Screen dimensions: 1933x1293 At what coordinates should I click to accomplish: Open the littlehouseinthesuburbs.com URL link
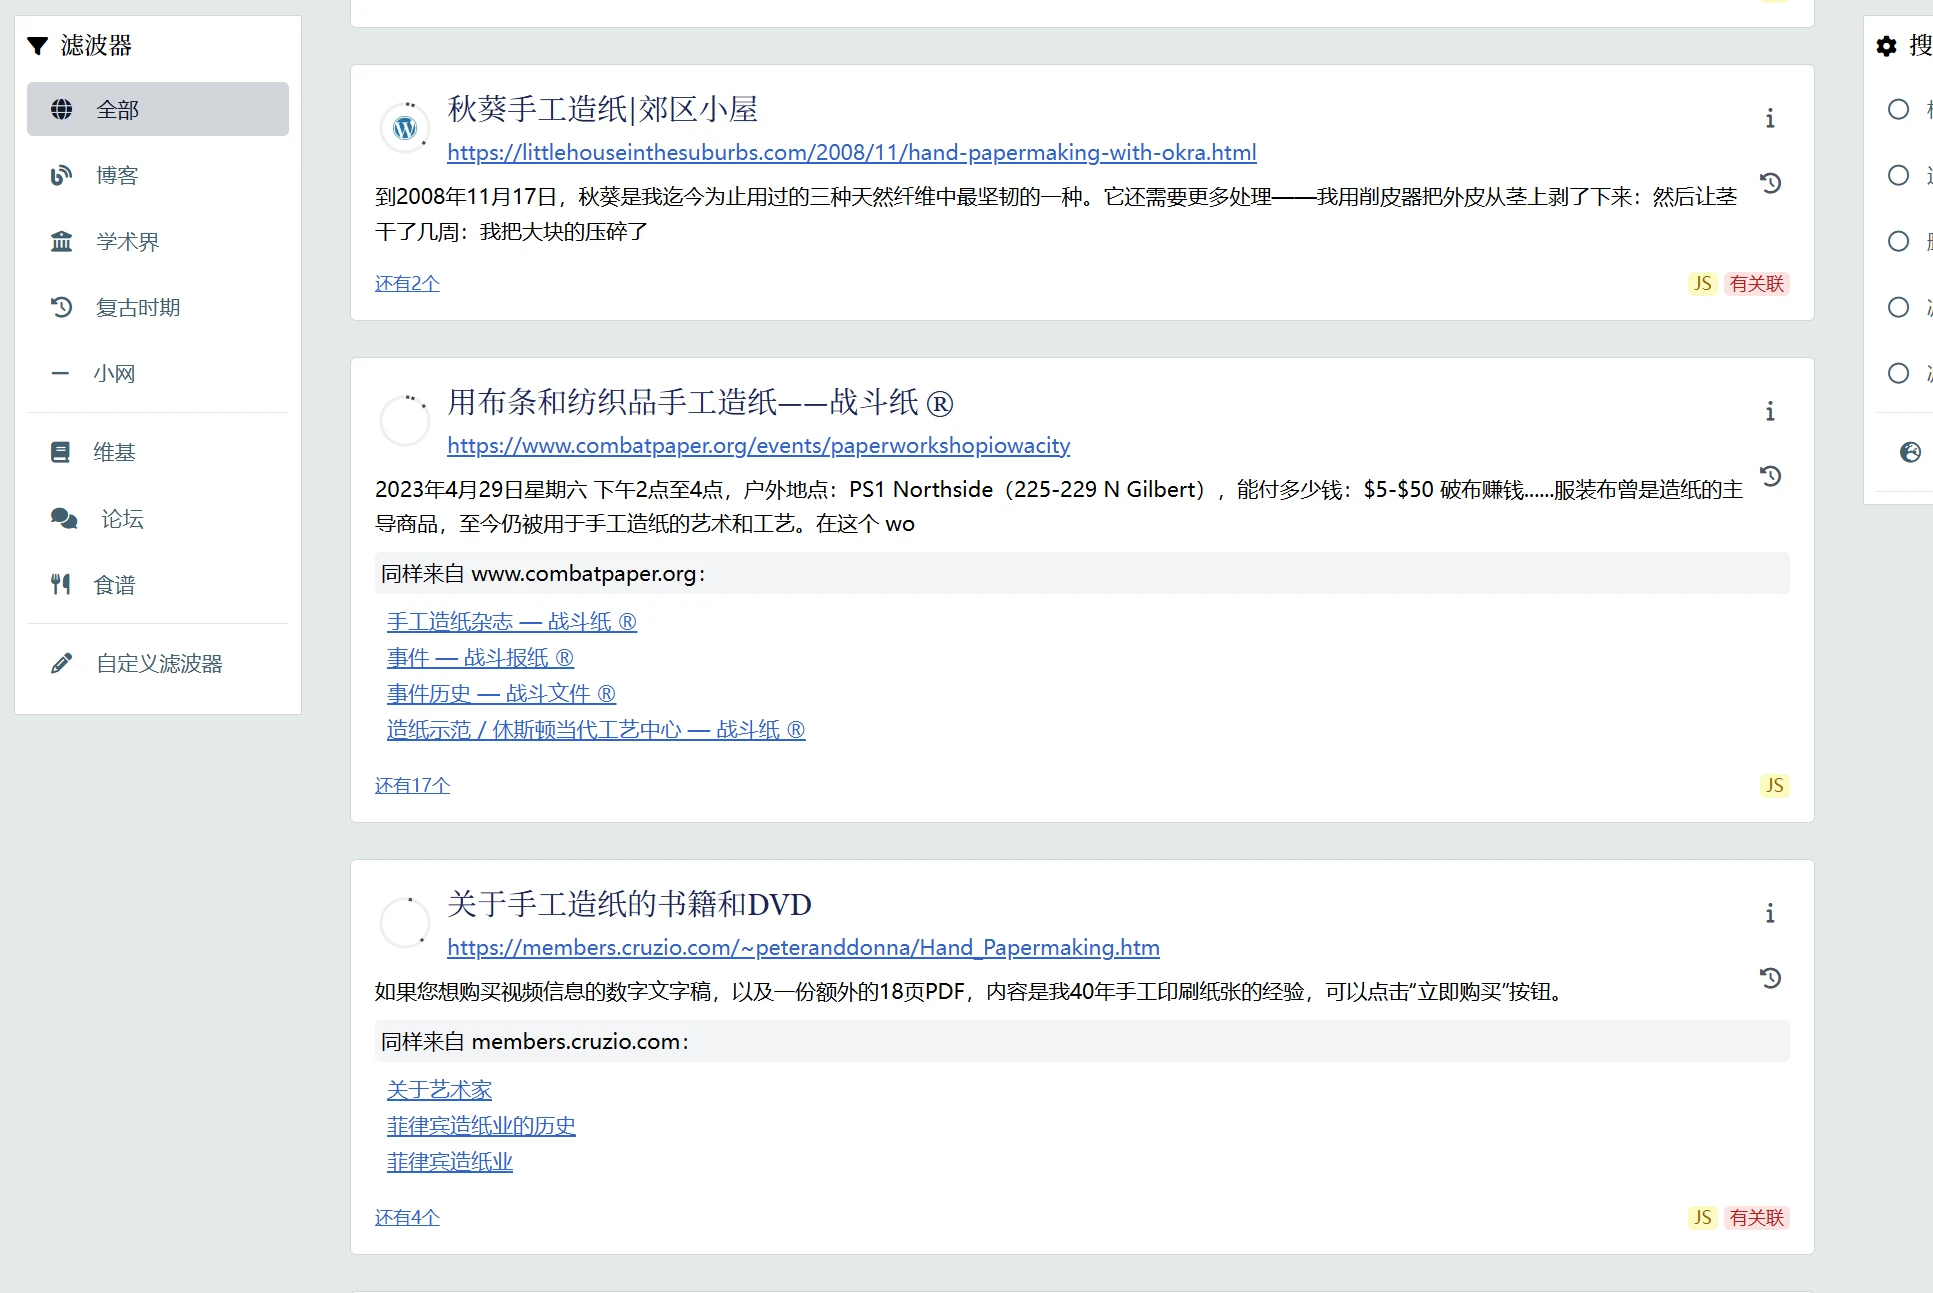852,152
